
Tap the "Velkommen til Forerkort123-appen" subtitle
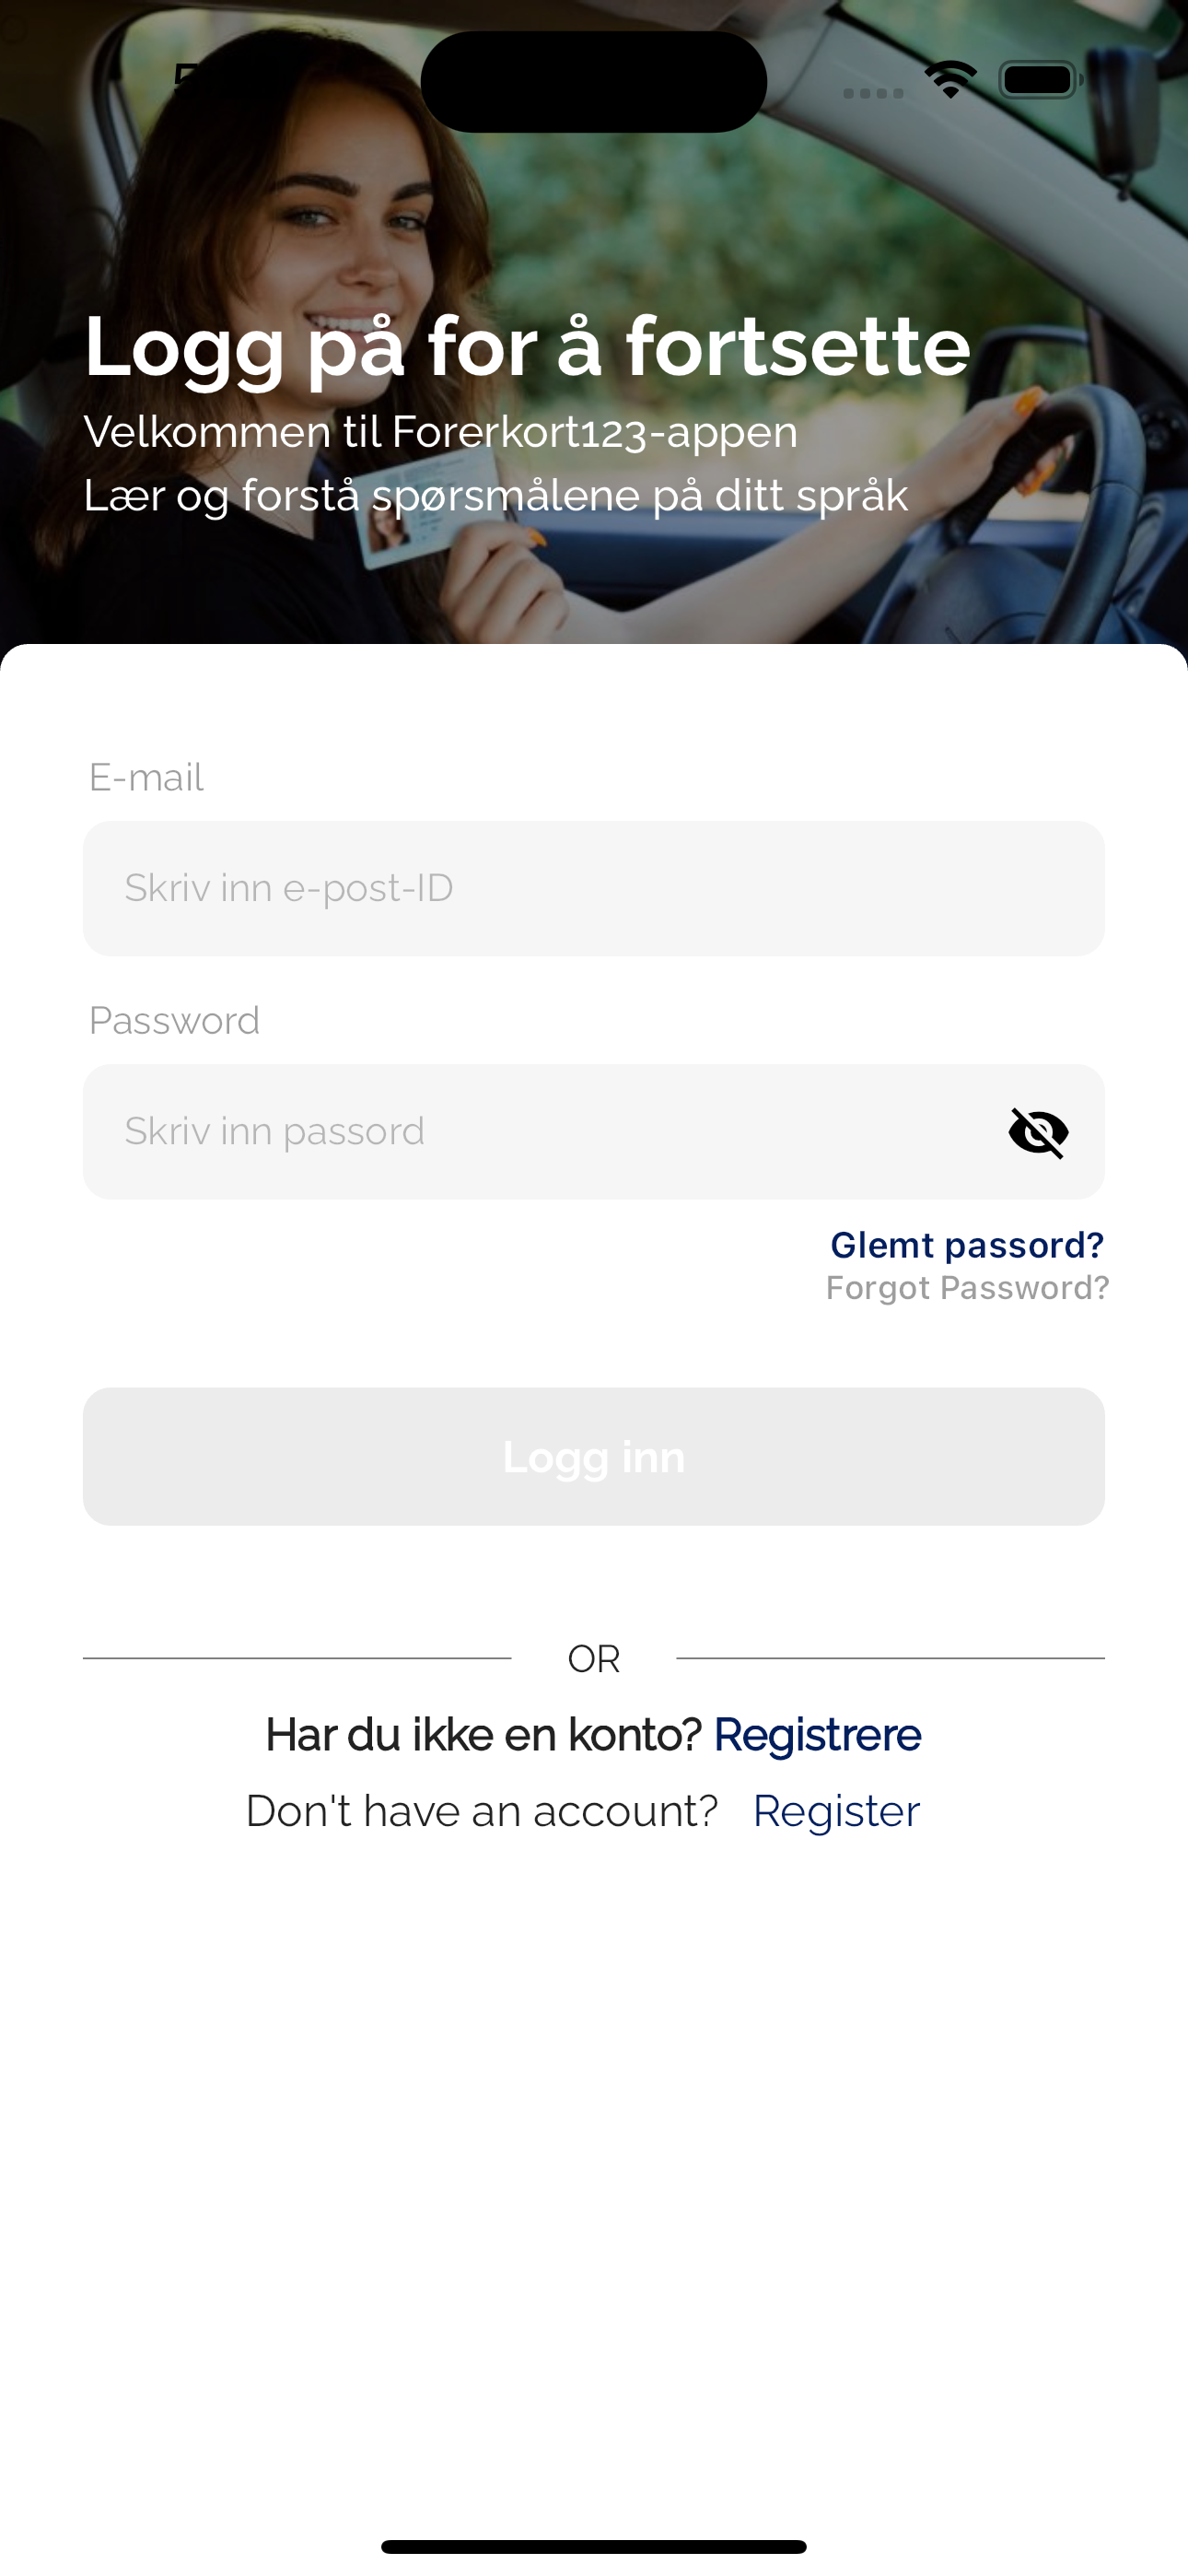pyautogui.click(x=441, y=432)
